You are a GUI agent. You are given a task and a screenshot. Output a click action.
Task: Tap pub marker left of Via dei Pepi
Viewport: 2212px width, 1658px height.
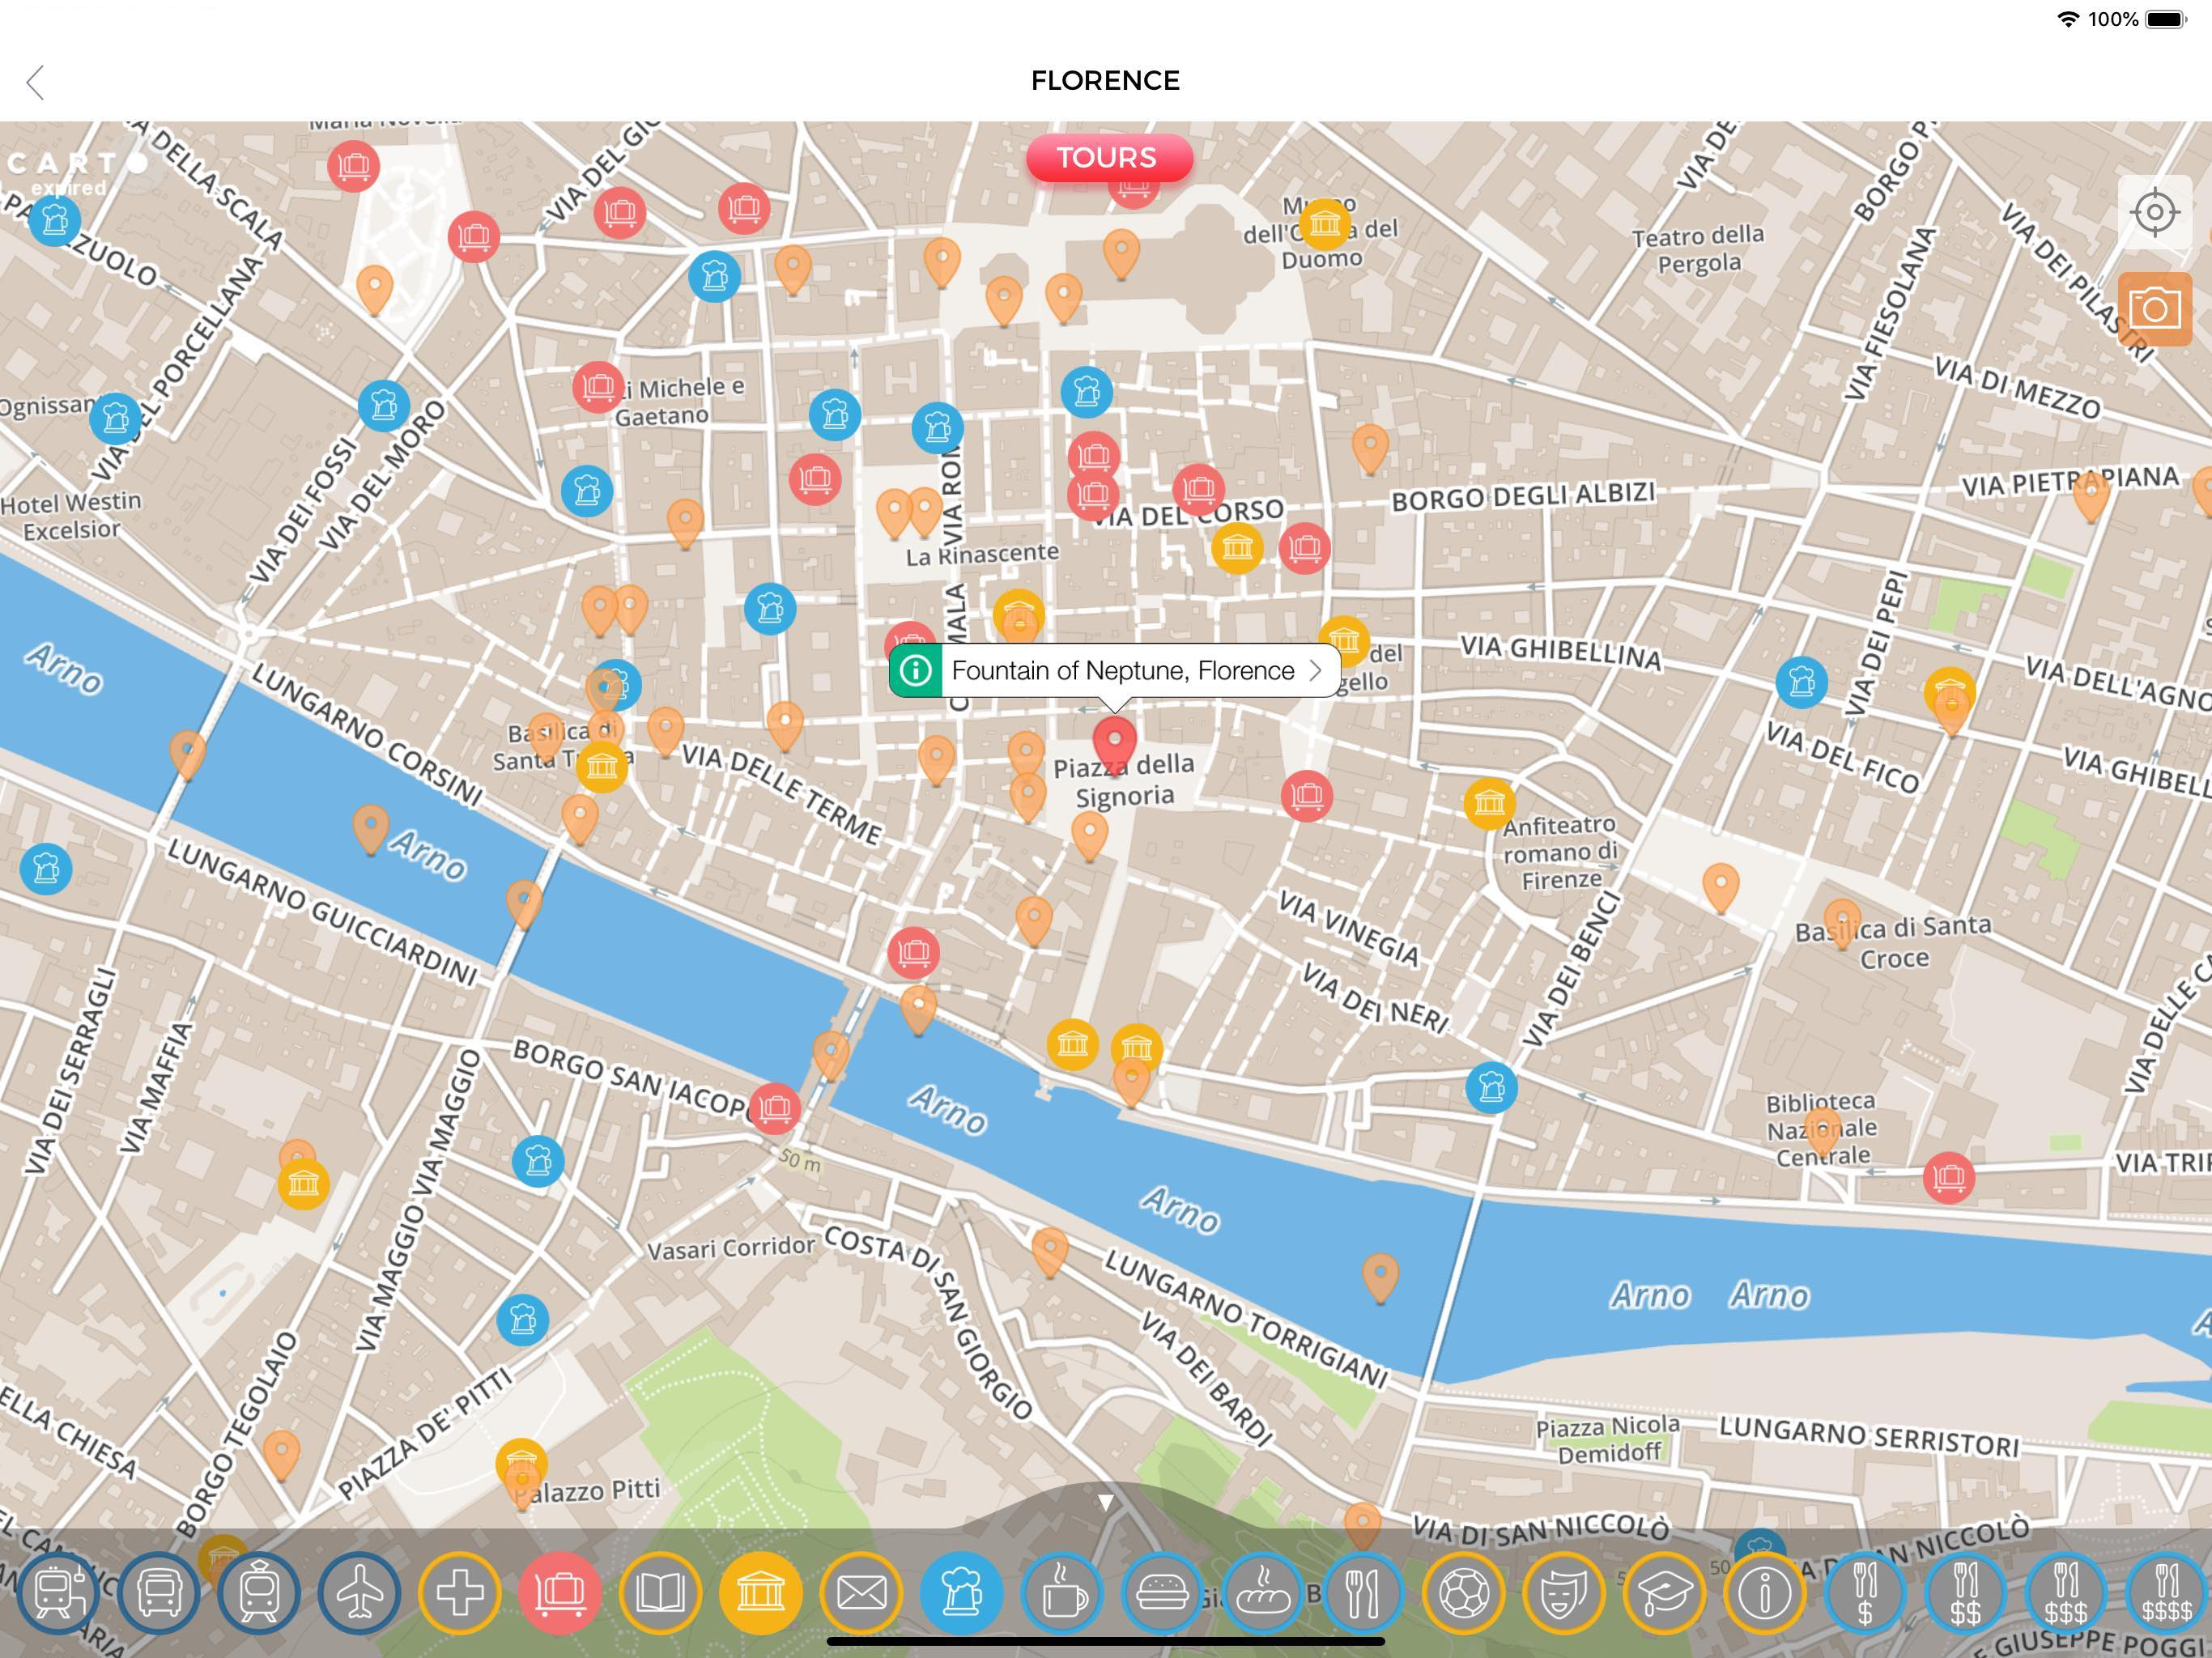1802,683
